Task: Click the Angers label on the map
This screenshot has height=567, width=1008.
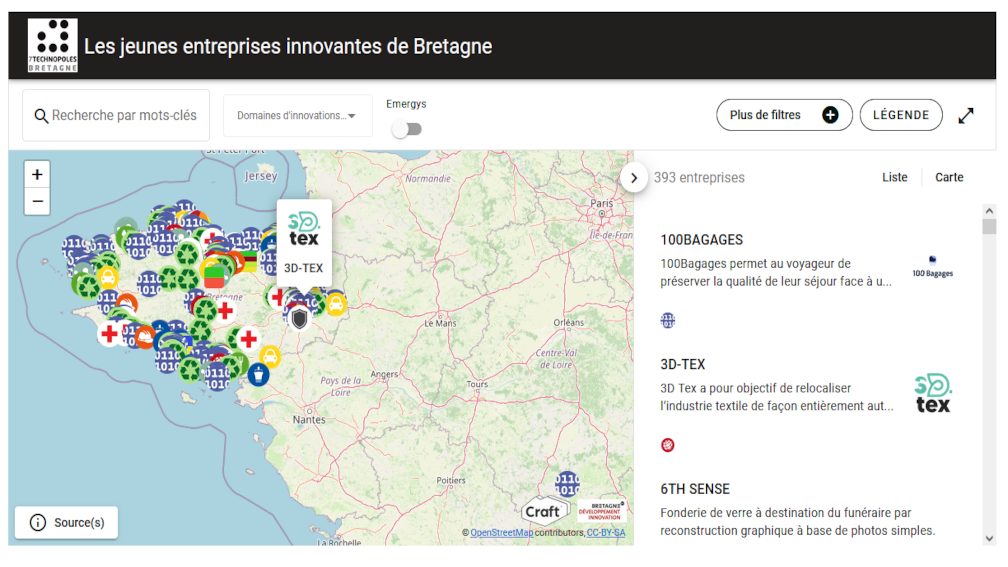Action: click(x=384, y=374)
